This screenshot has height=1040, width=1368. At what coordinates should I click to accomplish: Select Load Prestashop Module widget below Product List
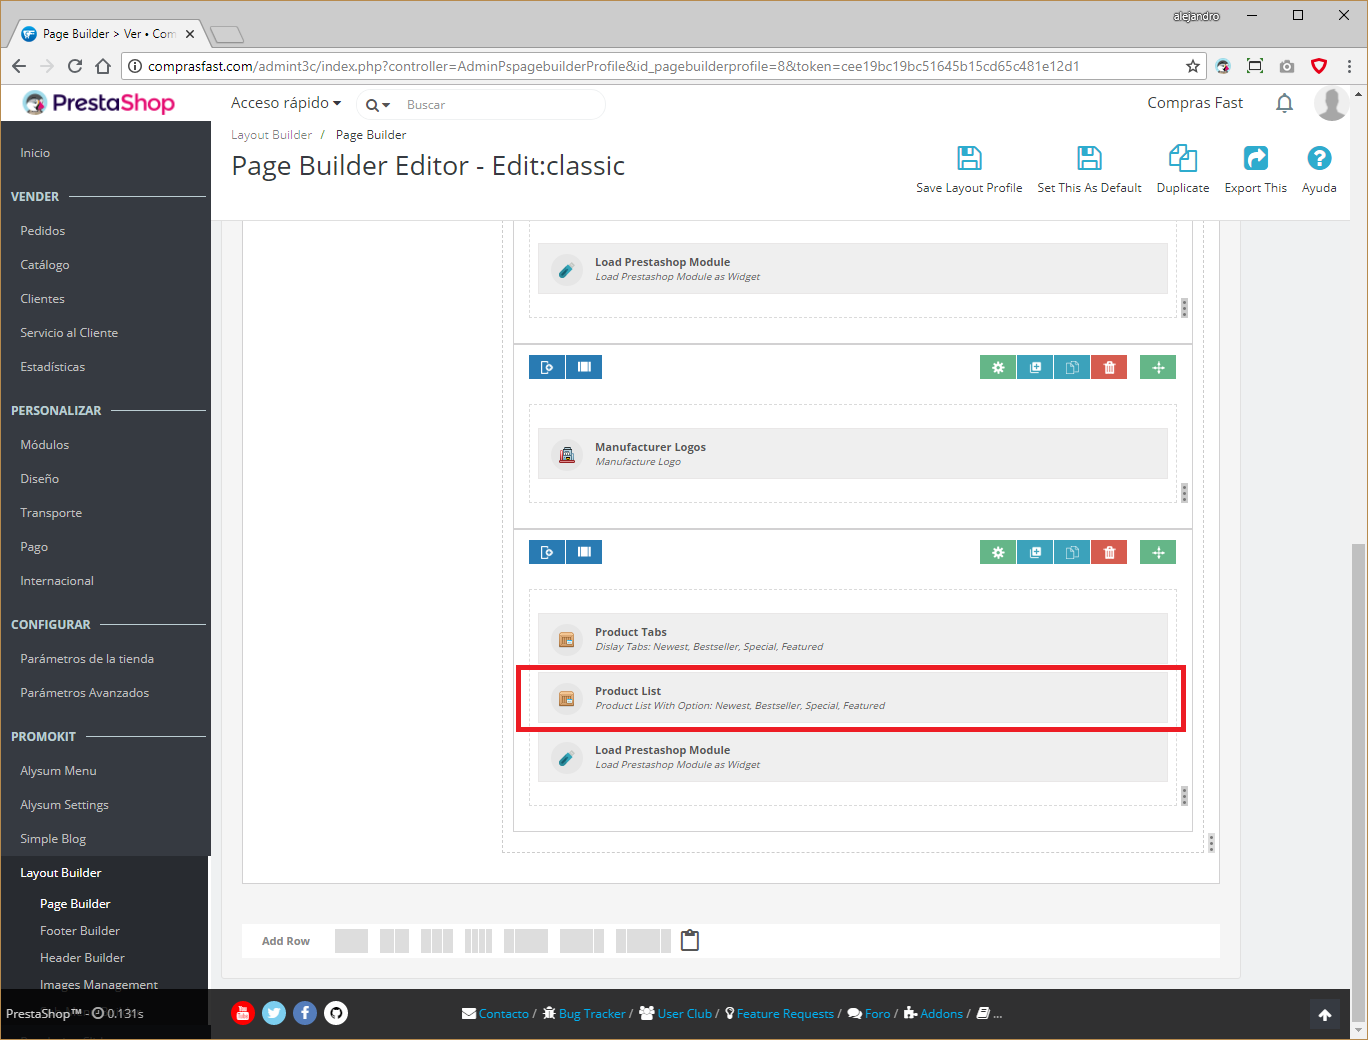(853, 756)
